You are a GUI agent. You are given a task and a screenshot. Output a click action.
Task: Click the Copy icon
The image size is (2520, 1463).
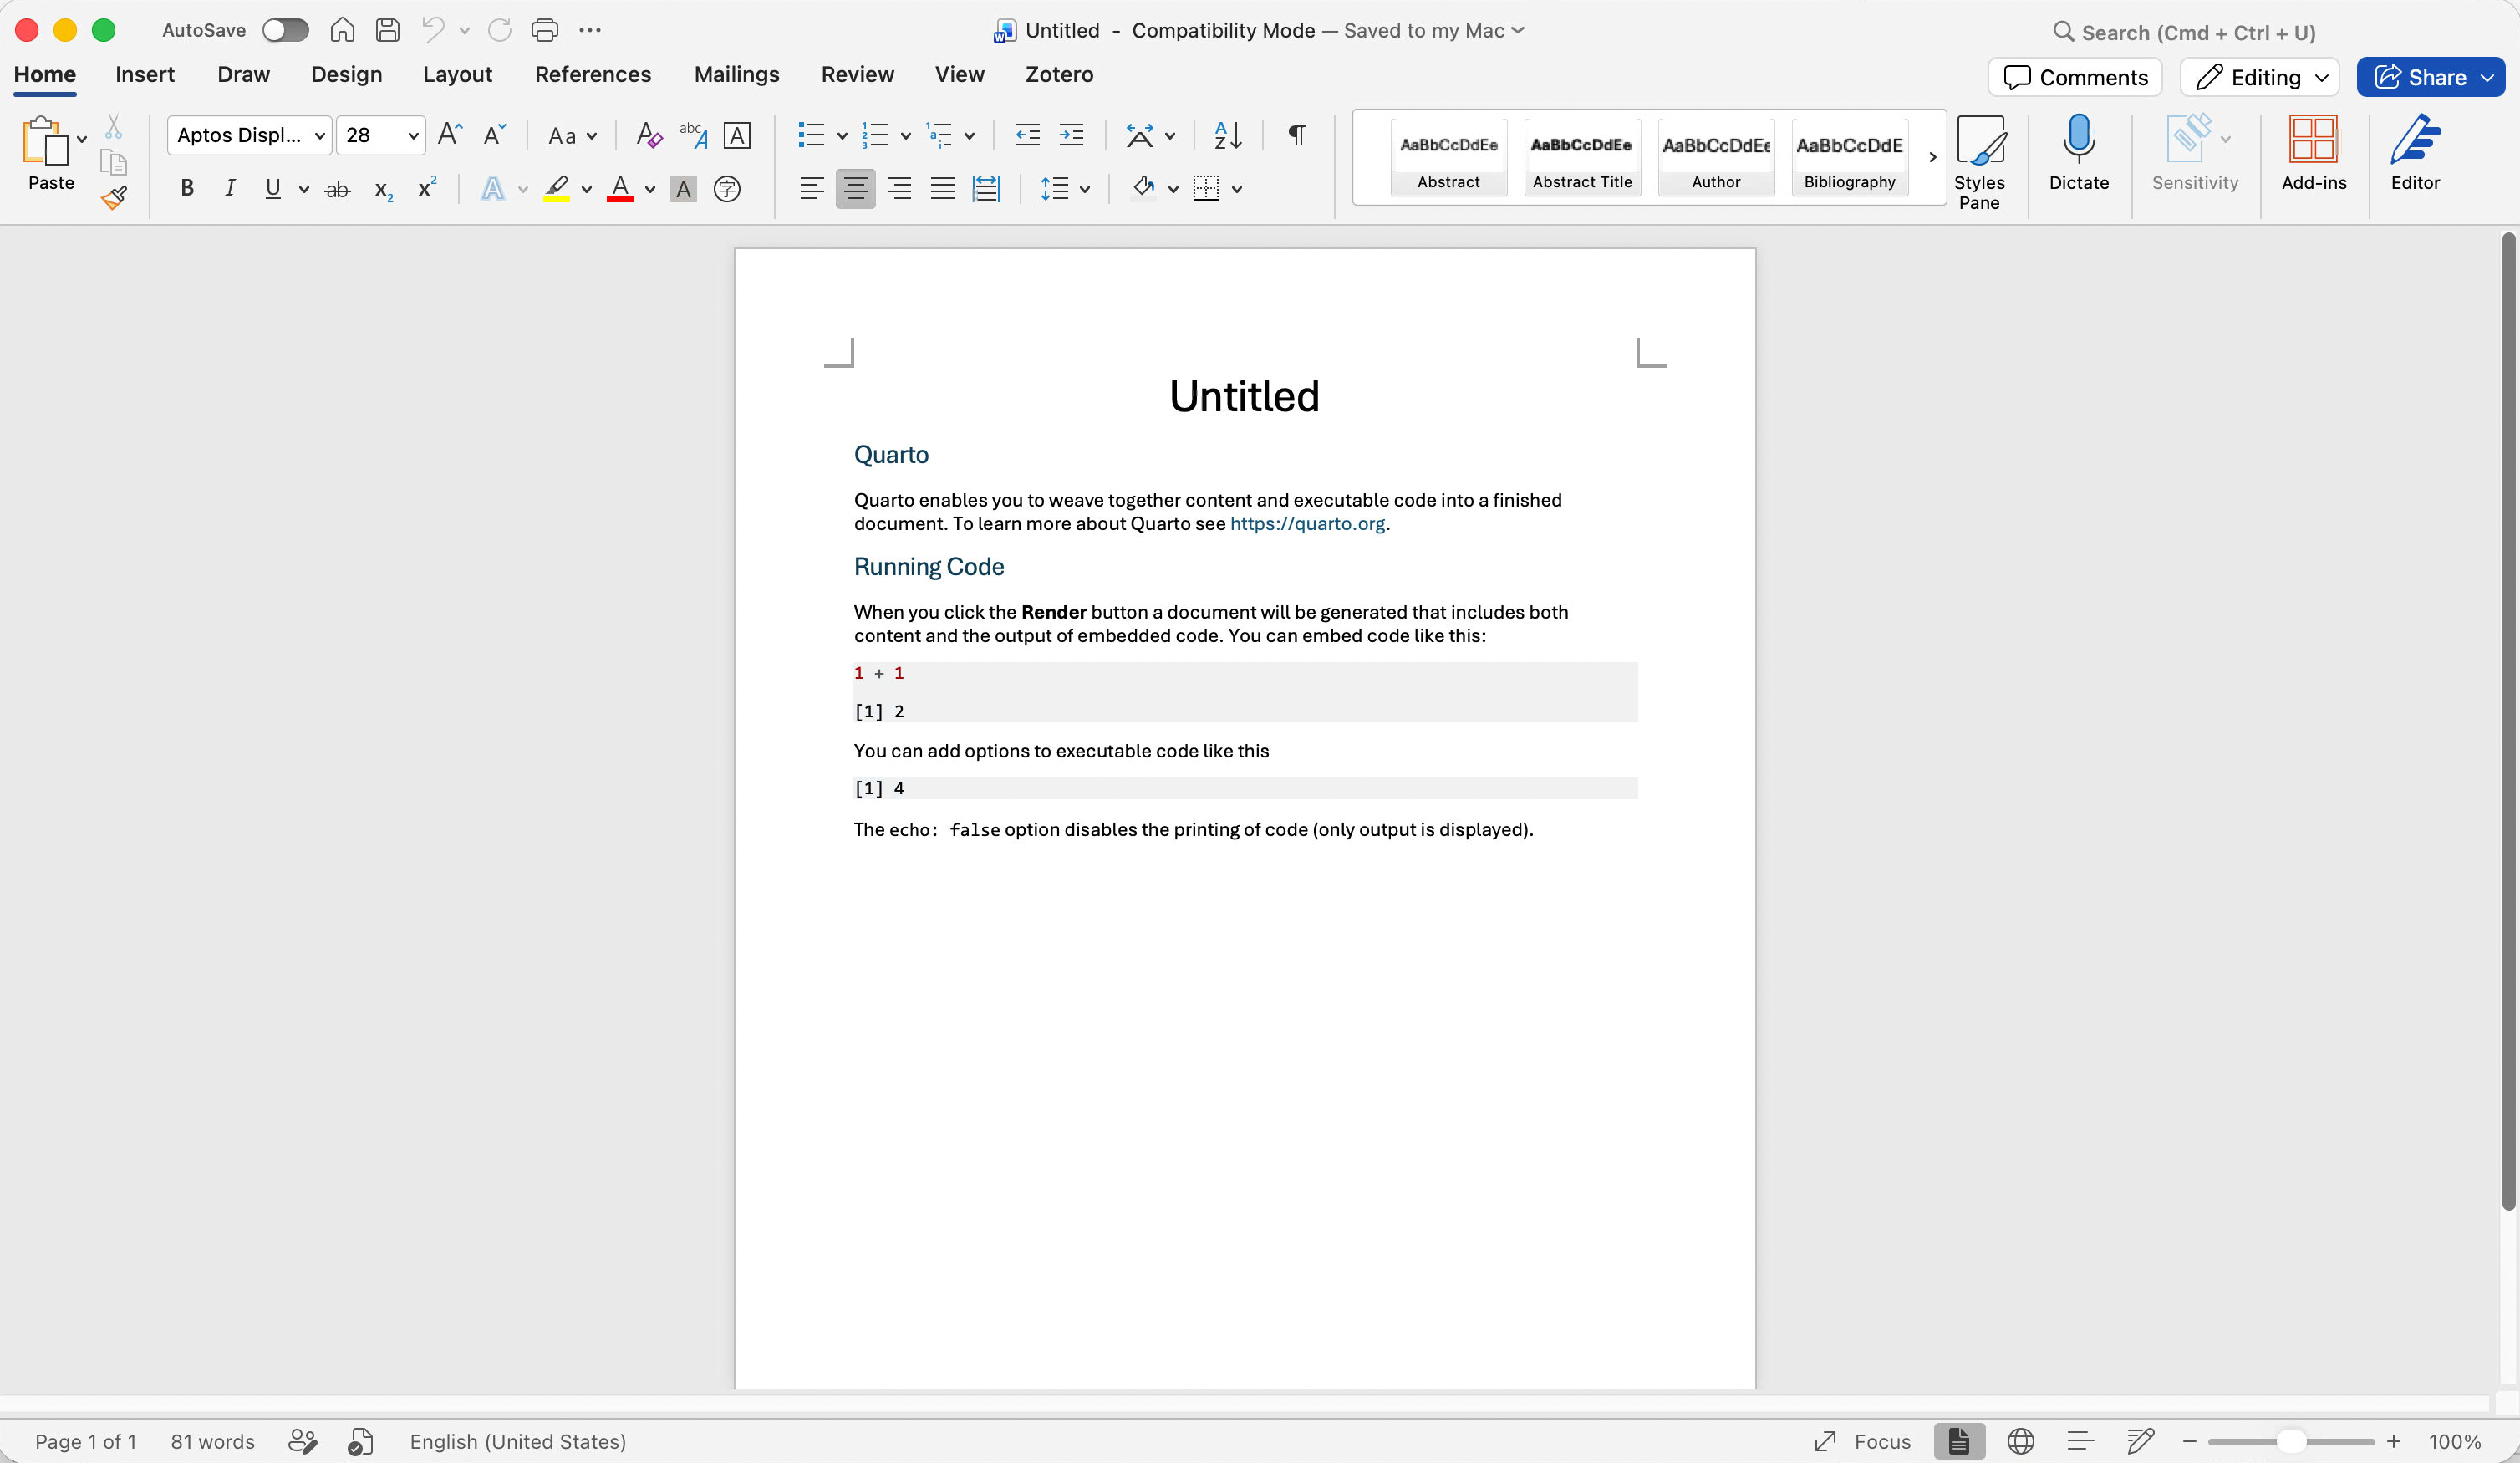click(x=114, y=163)
